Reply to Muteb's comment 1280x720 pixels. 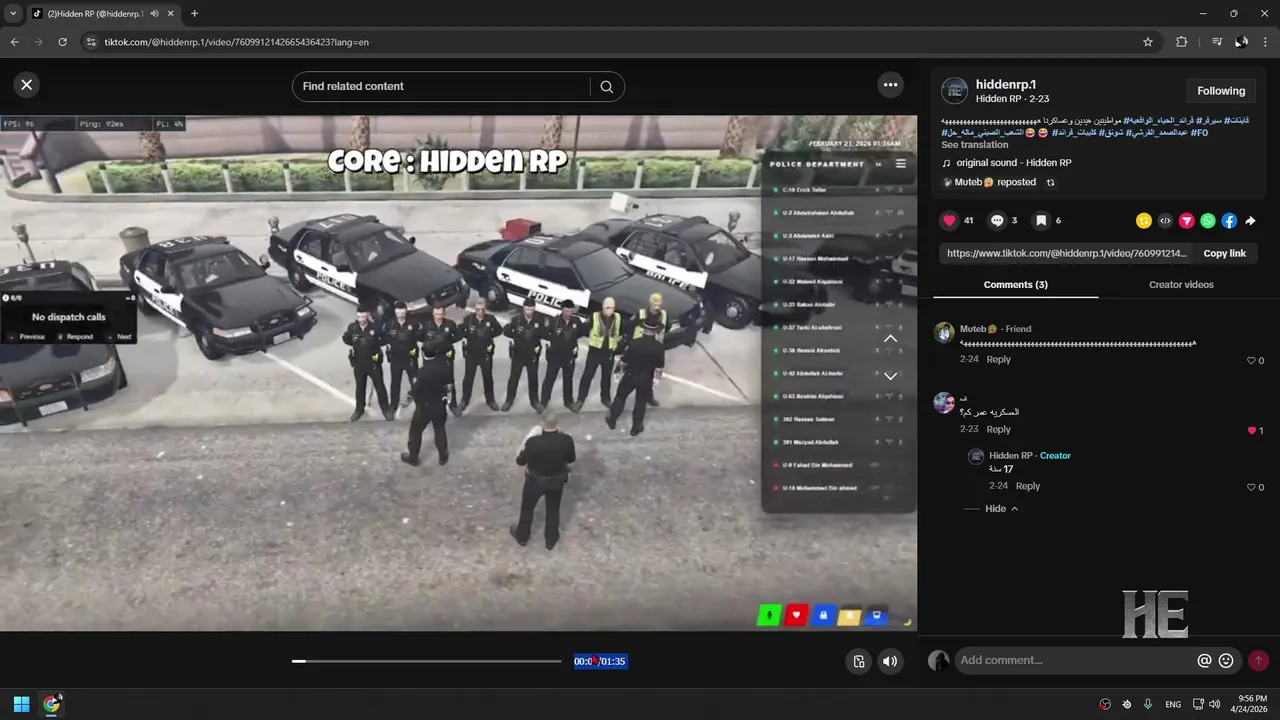point(998,359)
